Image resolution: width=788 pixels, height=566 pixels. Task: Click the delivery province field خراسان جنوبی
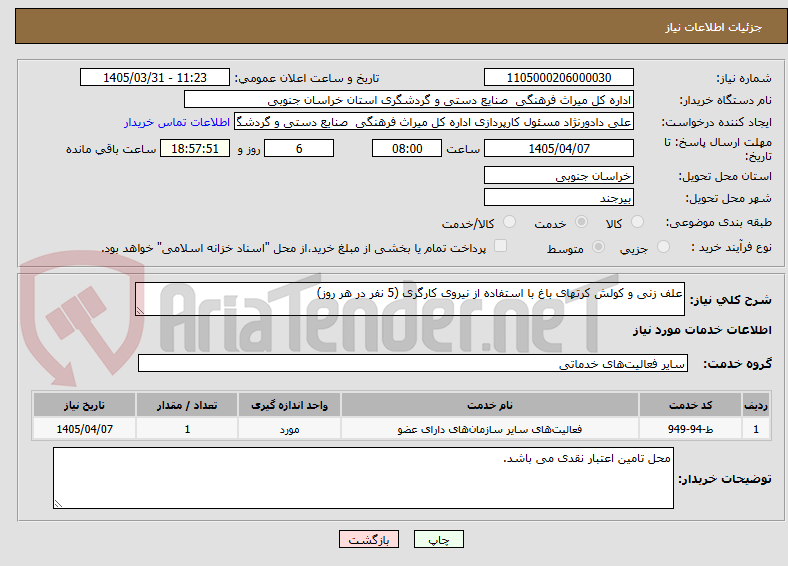coord(559,175)
